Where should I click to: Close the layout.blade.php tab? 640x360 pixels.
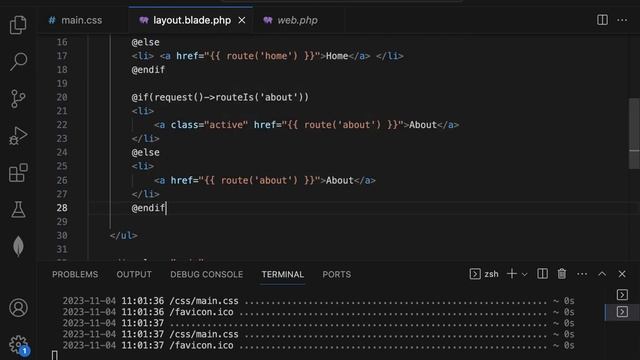click(242, 20)
